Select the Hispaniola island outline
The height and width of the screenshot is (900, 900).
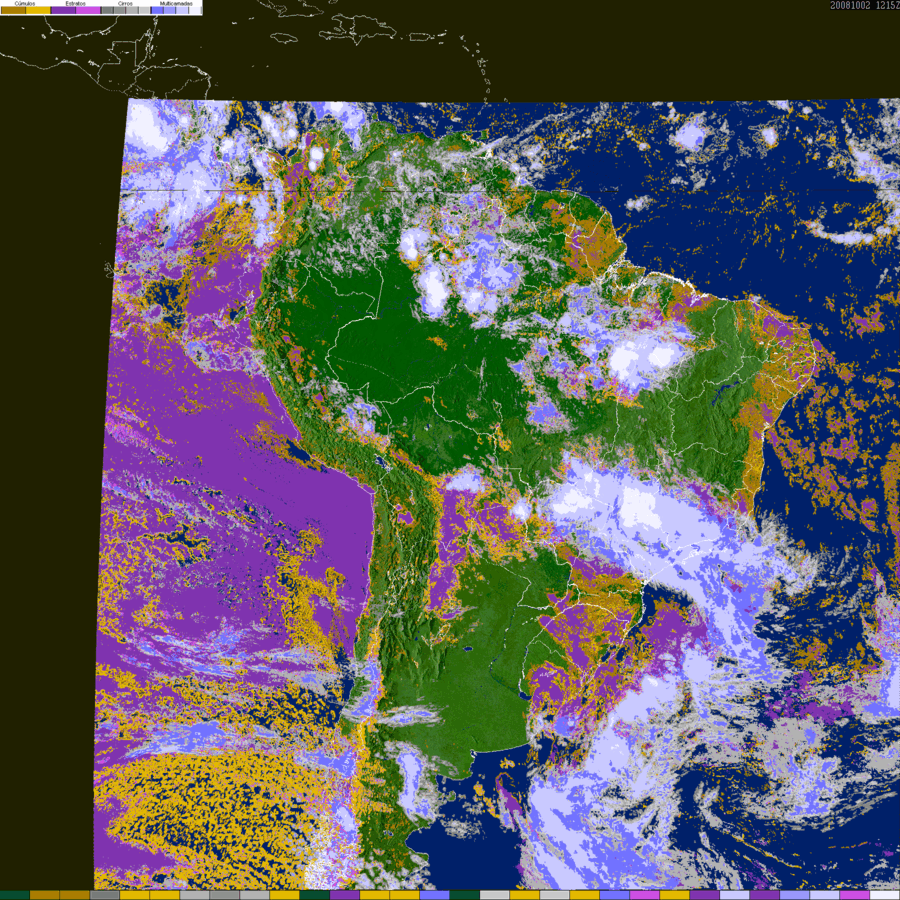click(x=358, y=30)
